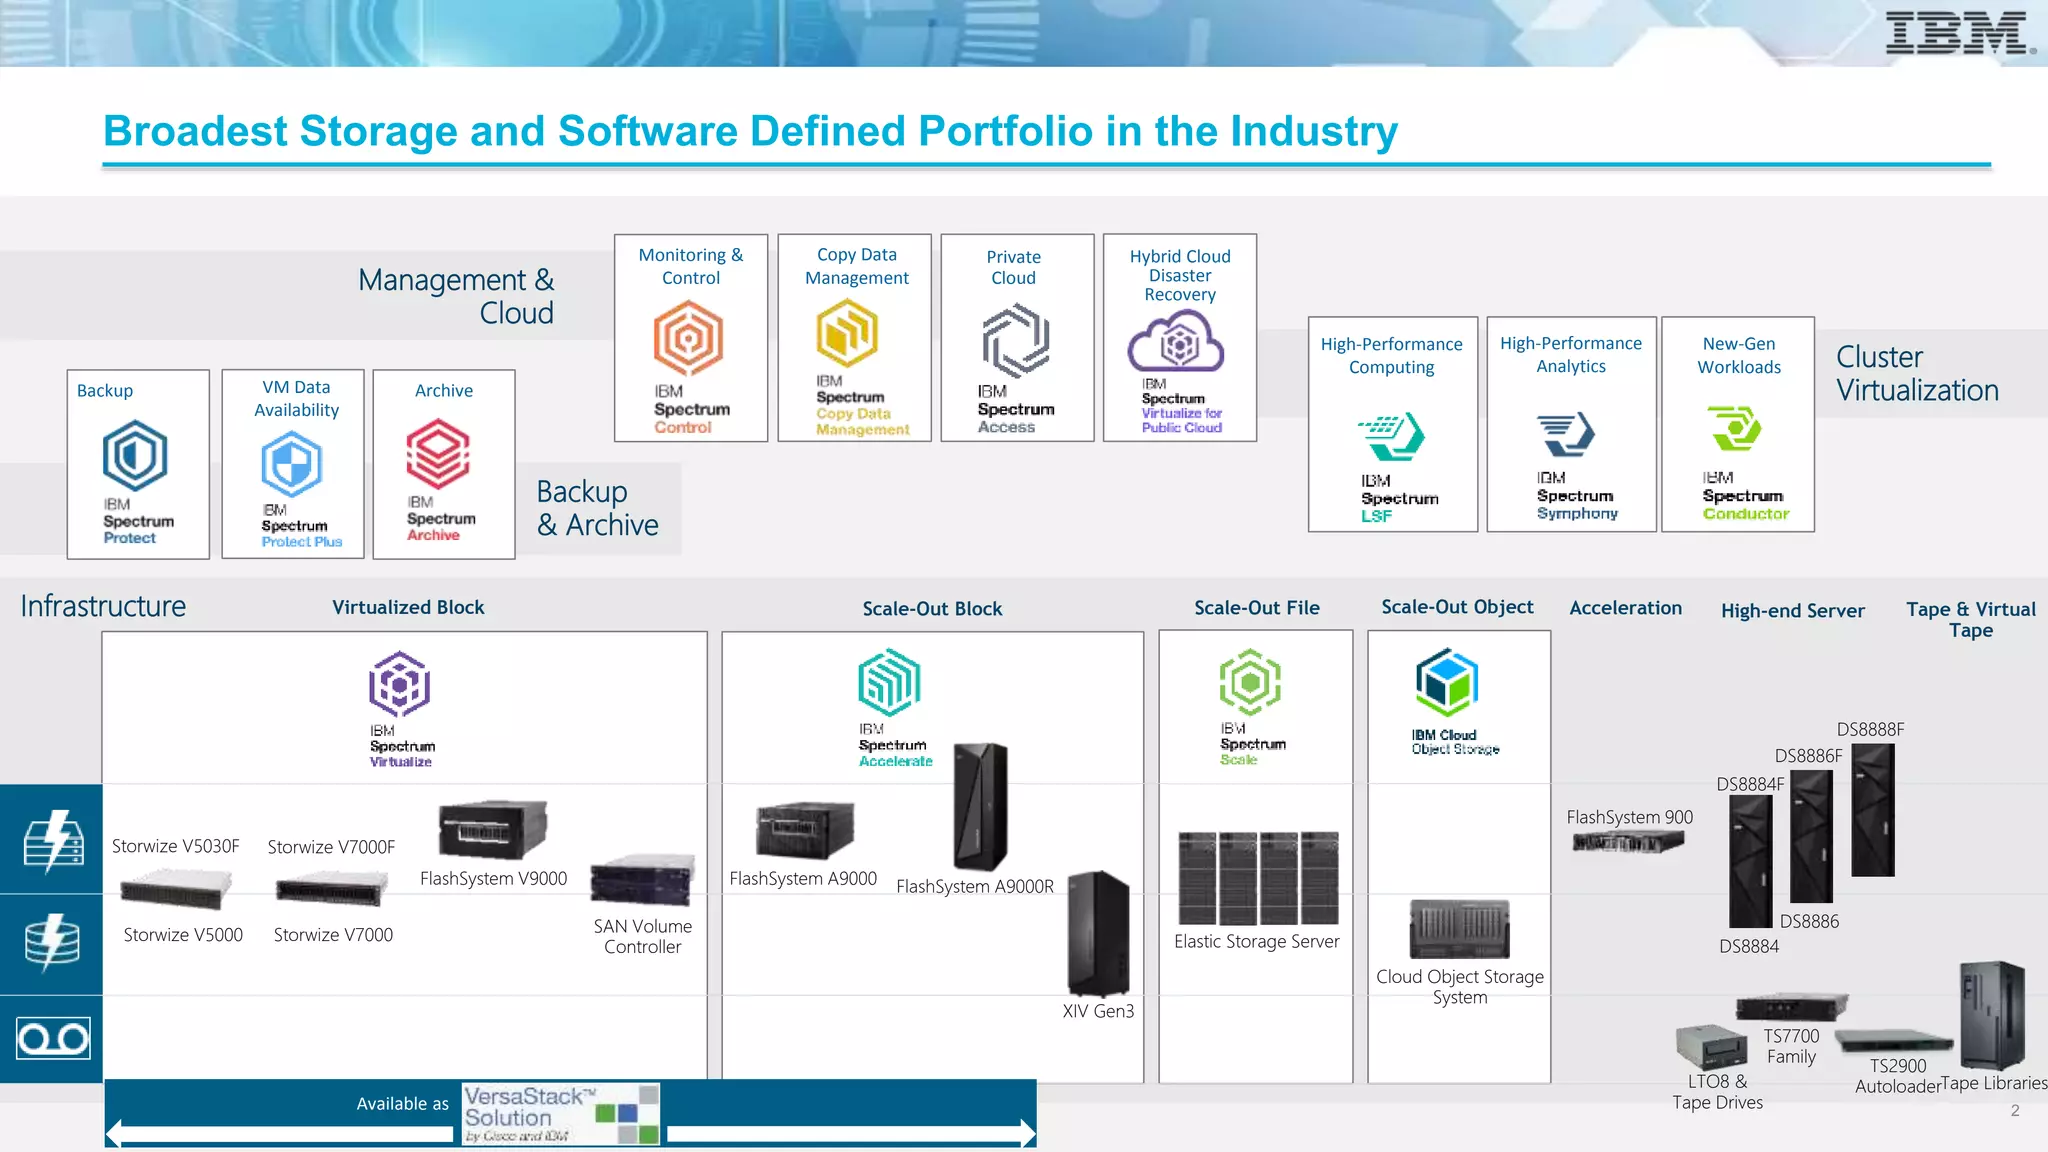This screenshot has height=1152, width=2048.
Task: Click the Spectrum Virtualize for Public Cloud icon
Action: point(1177,342)
